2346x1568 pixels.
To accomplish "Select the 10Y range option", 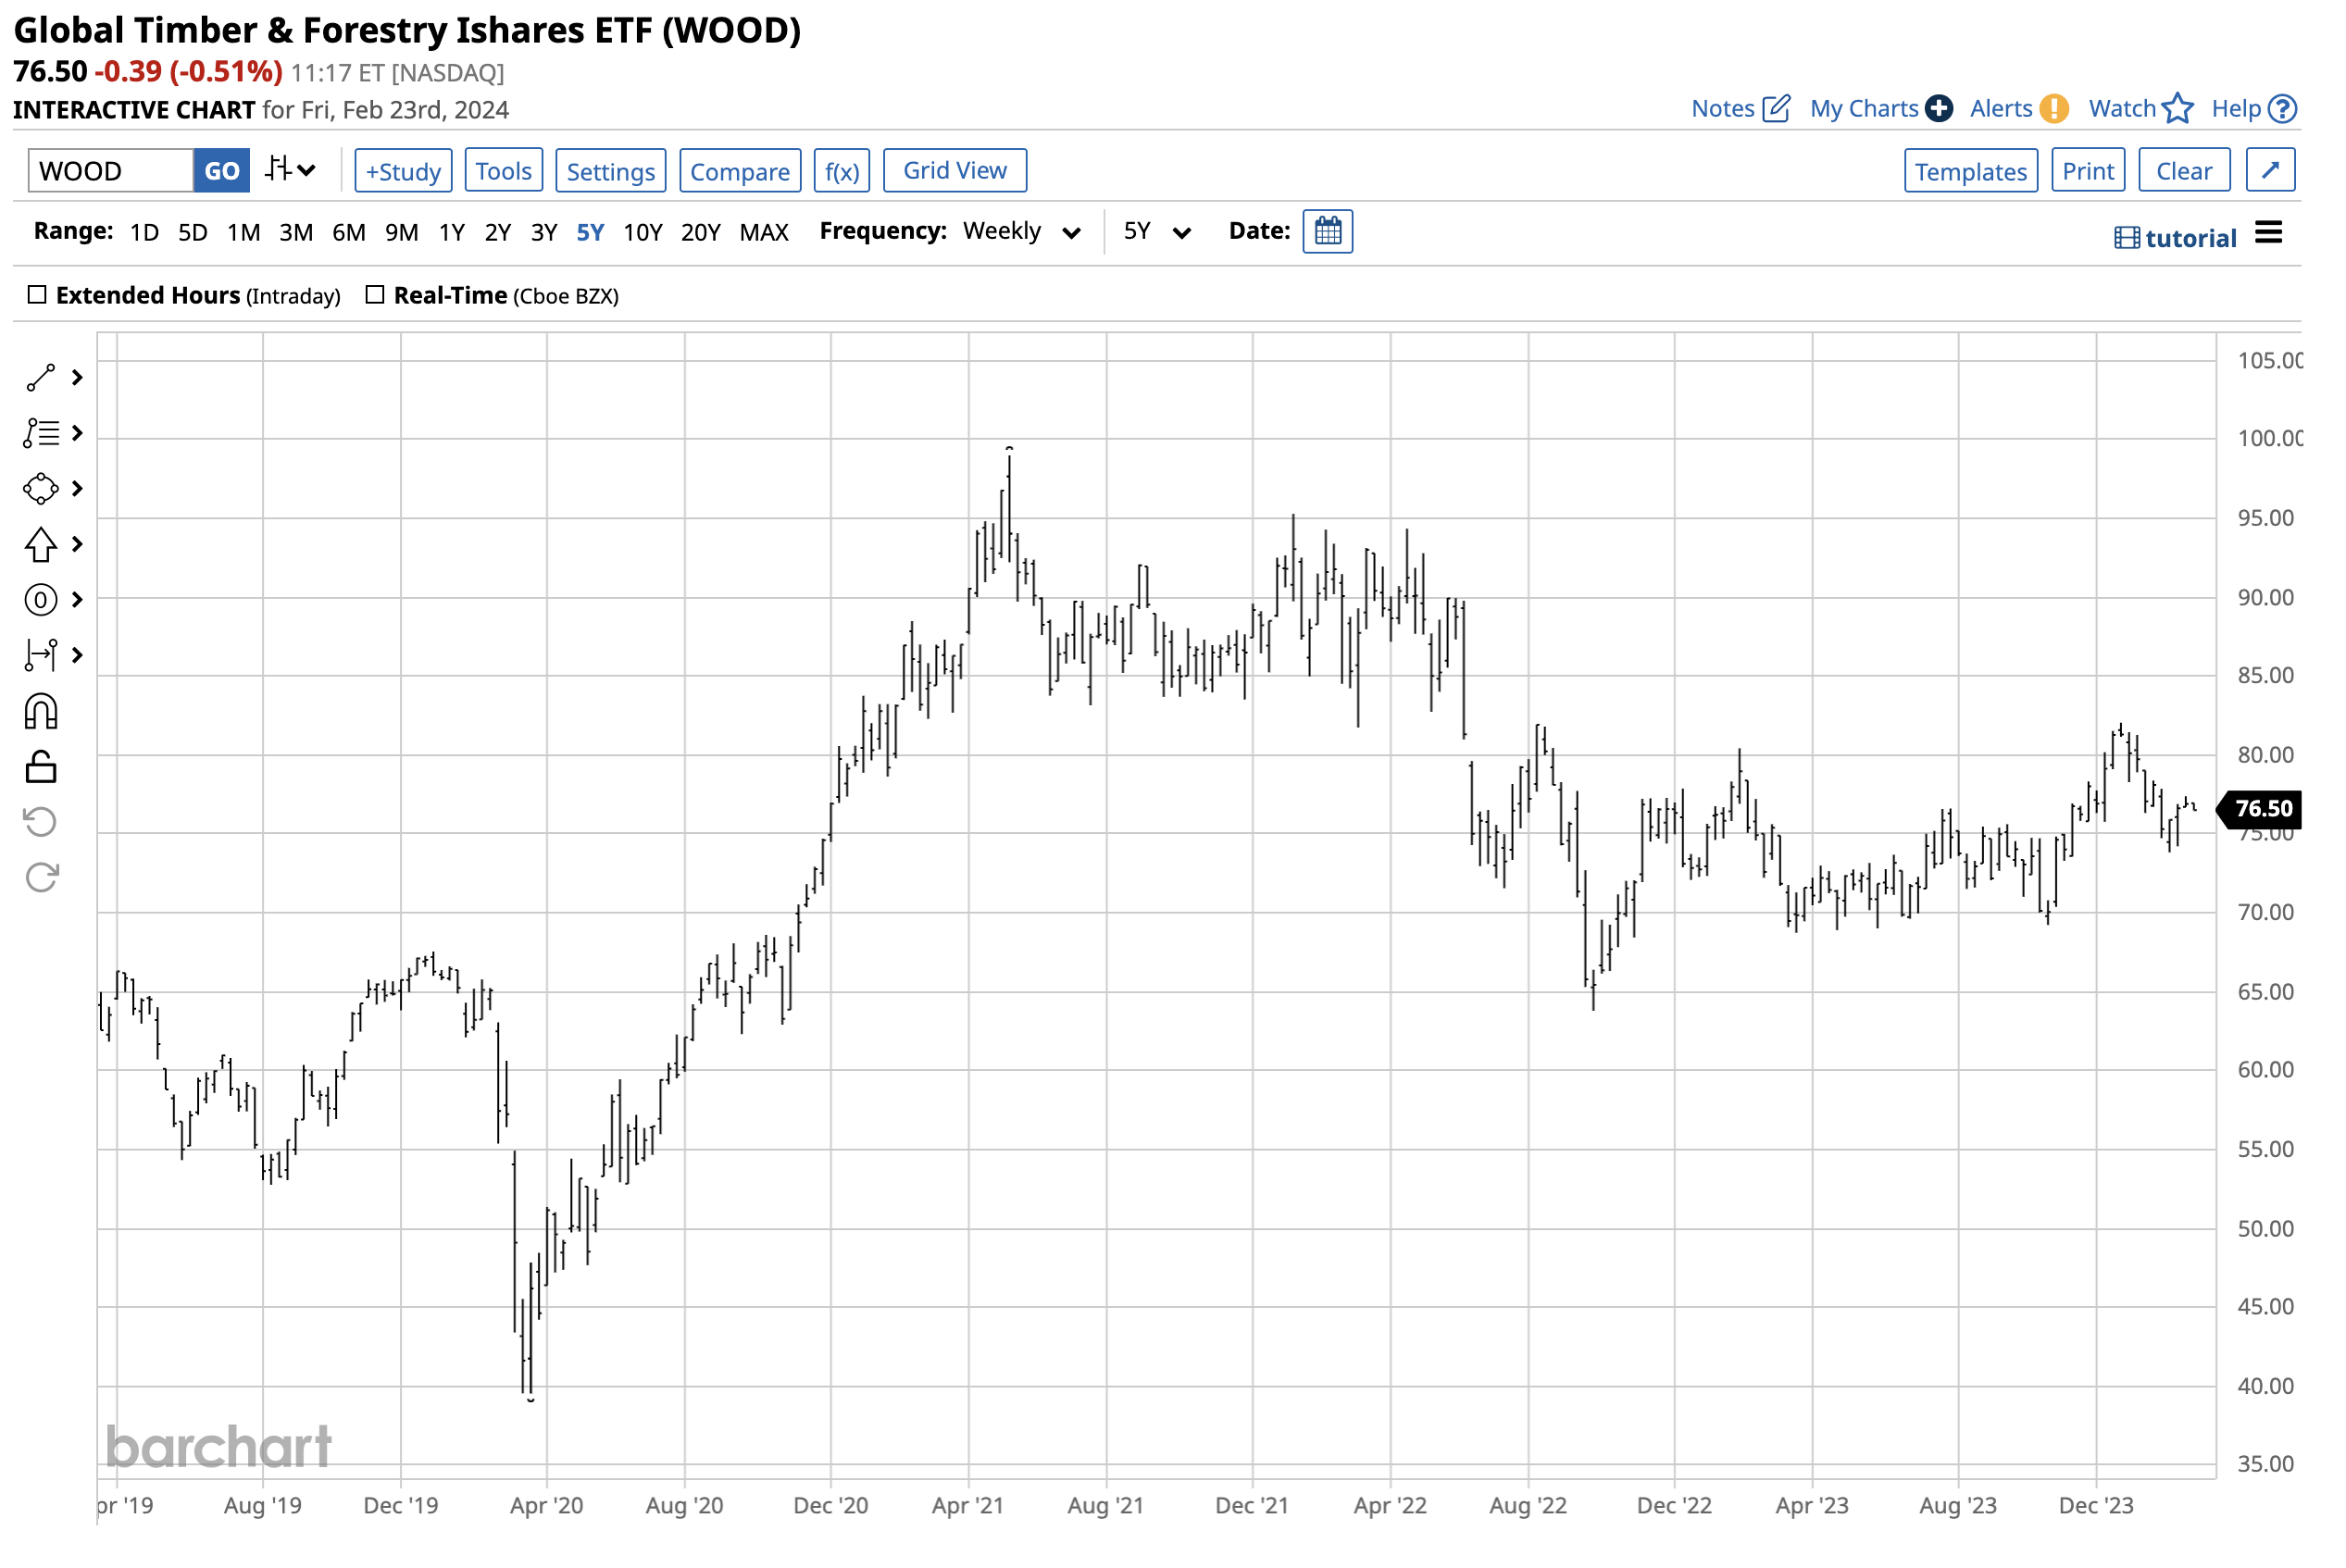I will (x=642, y=232).
